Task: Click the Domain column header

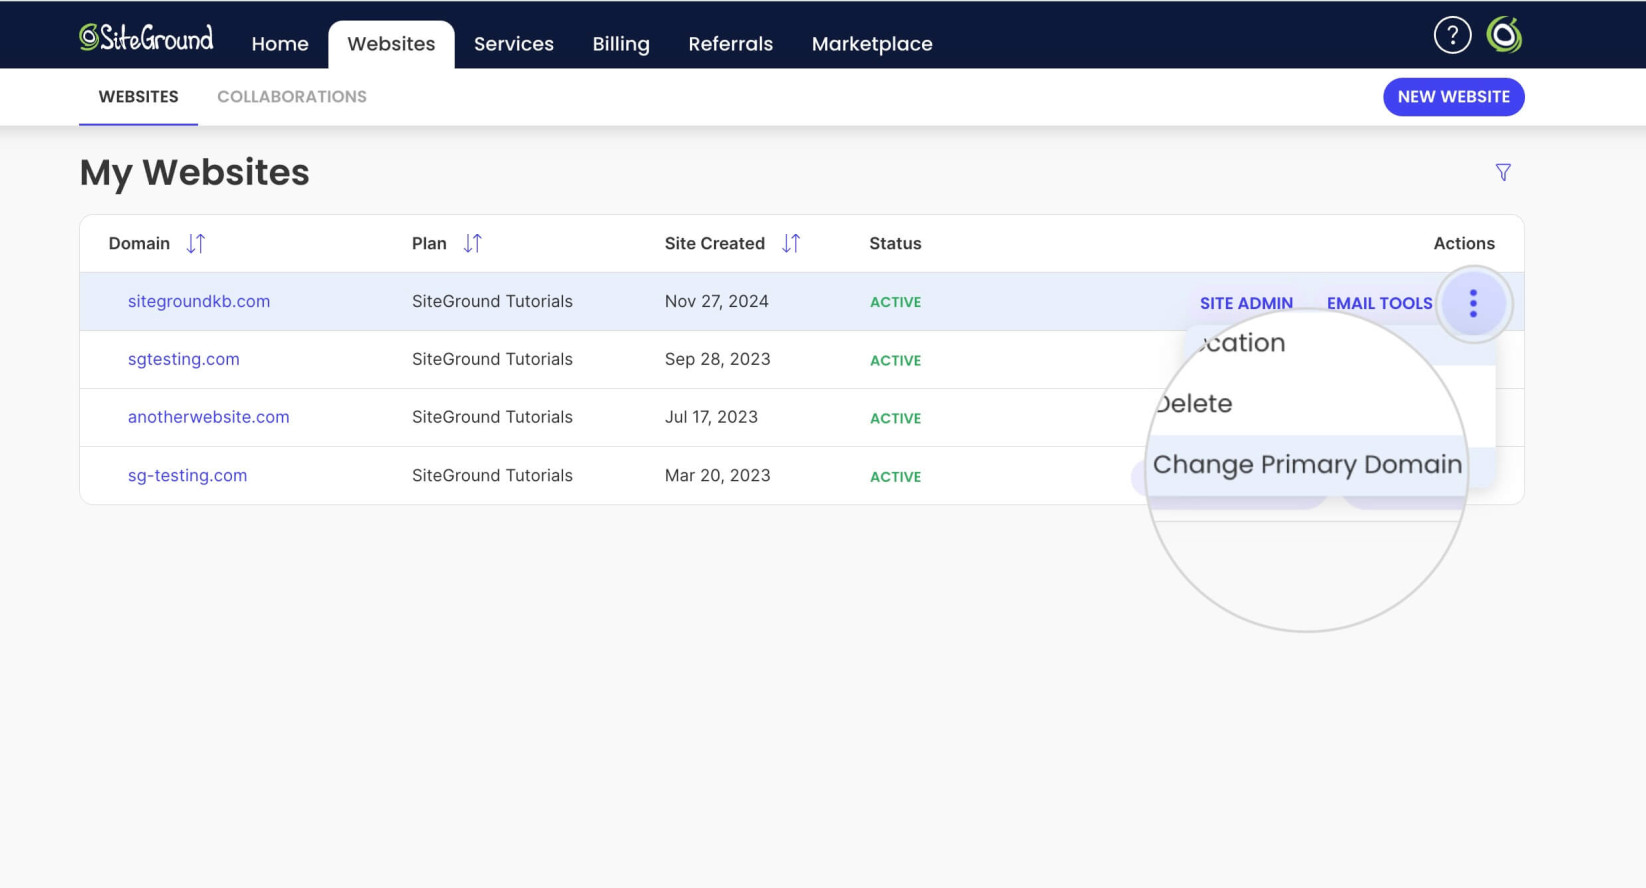Action: click(139, 243)
